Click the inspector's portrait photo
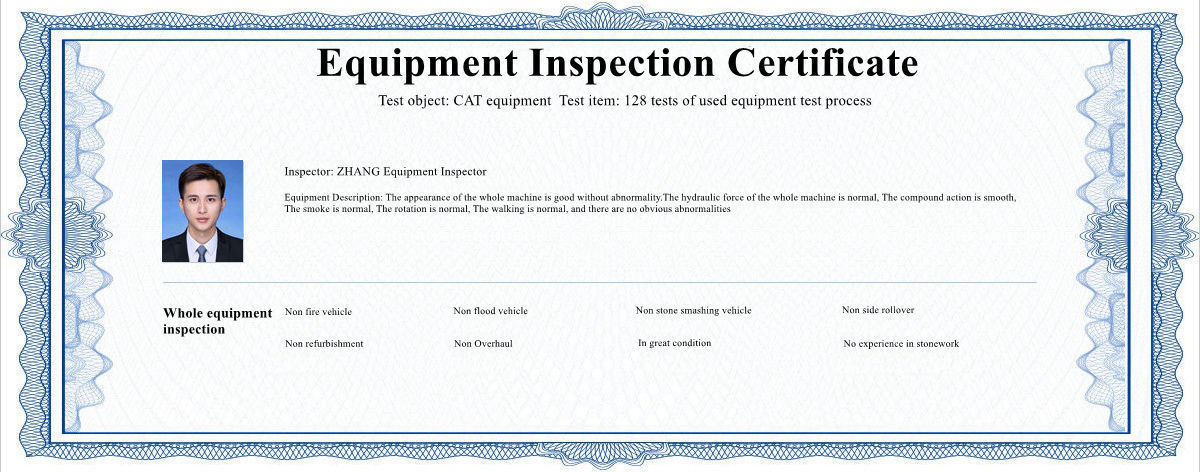 [202, 211]
